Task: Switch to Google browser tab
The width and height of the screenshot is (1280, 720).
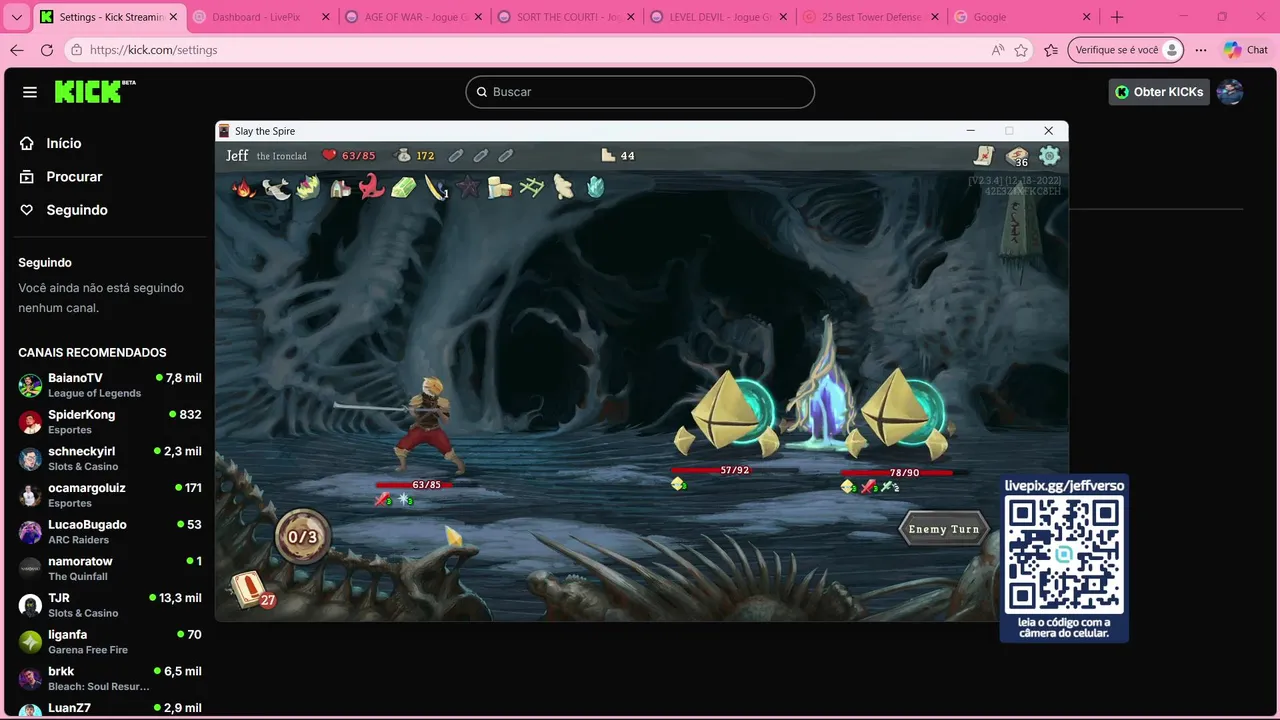Action: click(x=1023, y=17)
